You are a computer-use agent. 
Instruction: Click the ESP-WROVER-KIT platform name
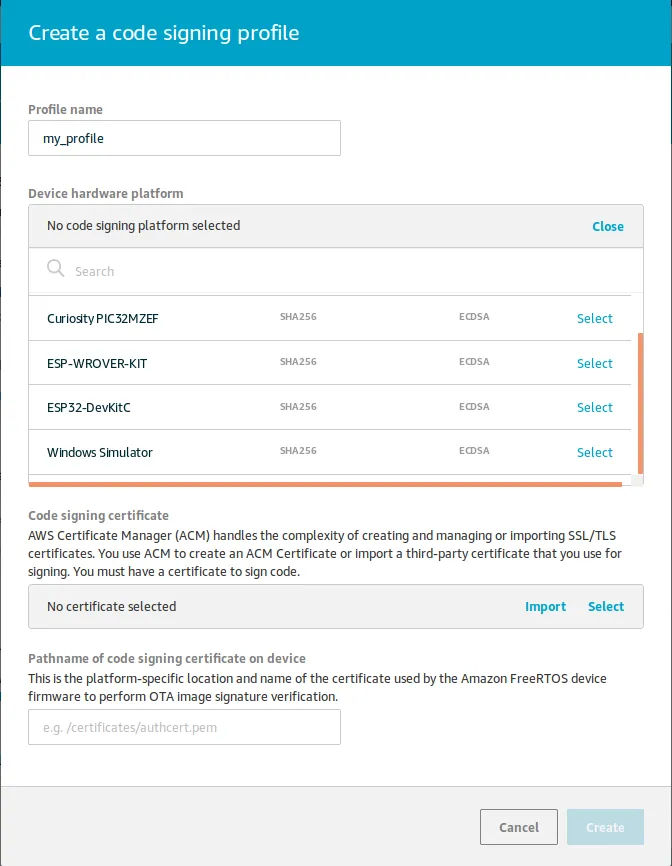coord(97,364)
